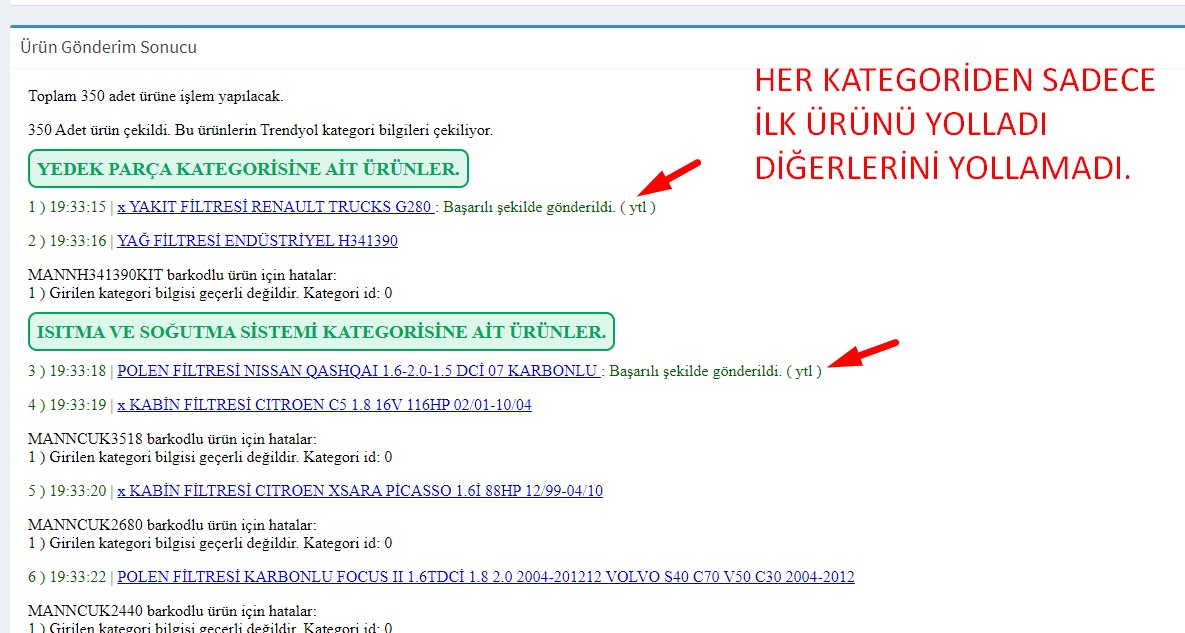Click the Ürün Gönderim Sonucu panel title
The width and height of the screenshot is (1185, 633).
click(x=108, y=47)
